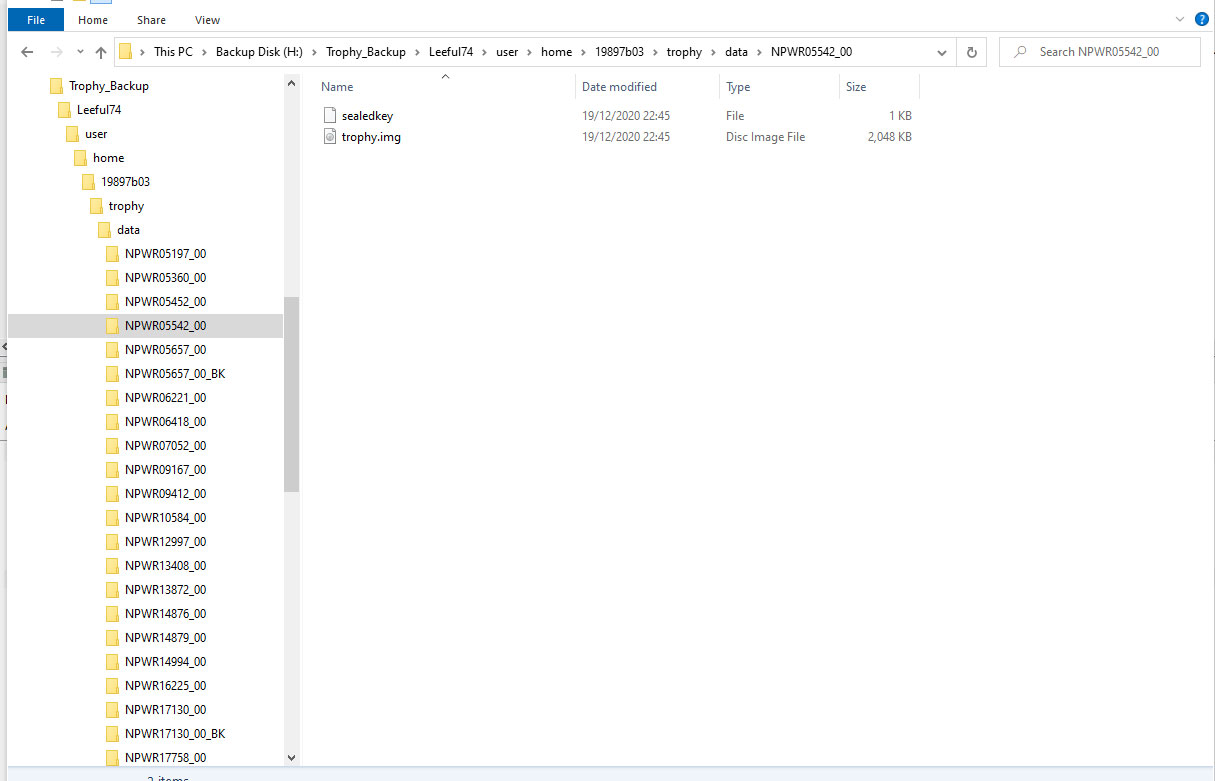Click the trophy.img file name
The image size is (1215, 781).
click(371, 137)
